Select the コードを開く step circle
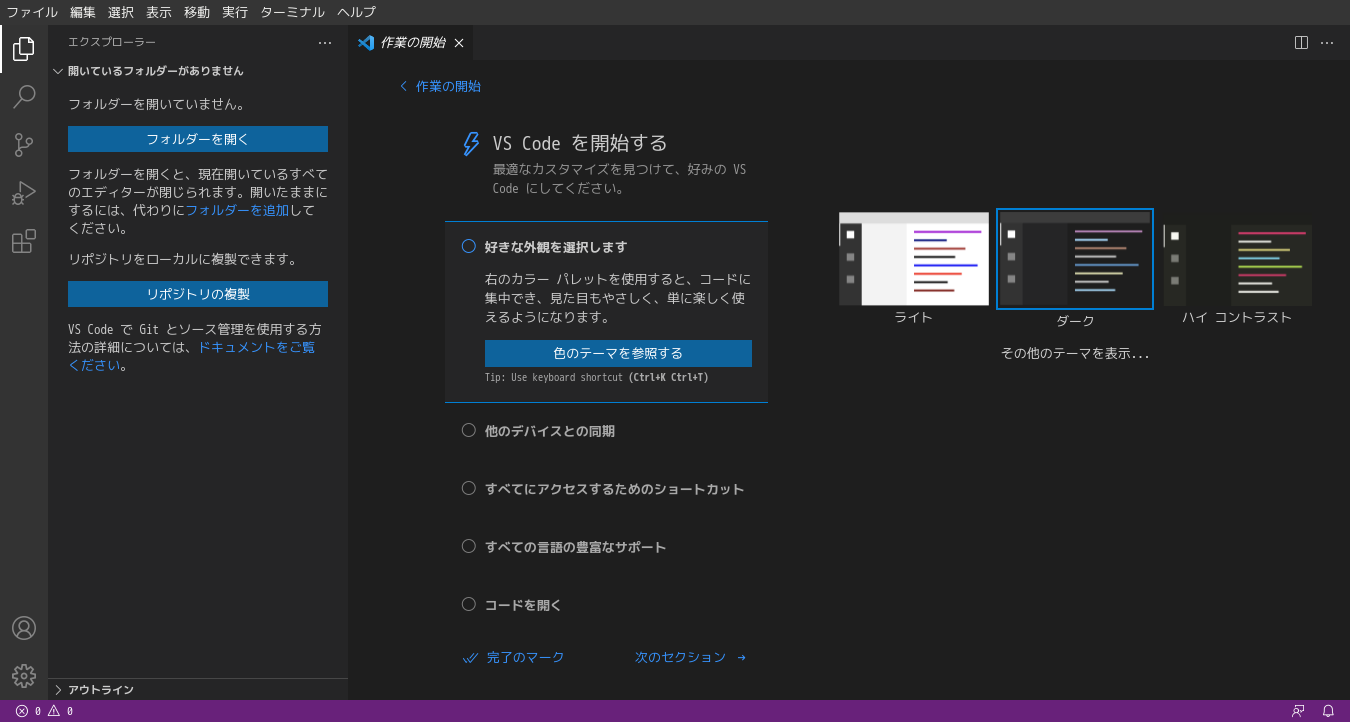The image size is (1350, 722). pyautogui.click(x=469, y=604)
